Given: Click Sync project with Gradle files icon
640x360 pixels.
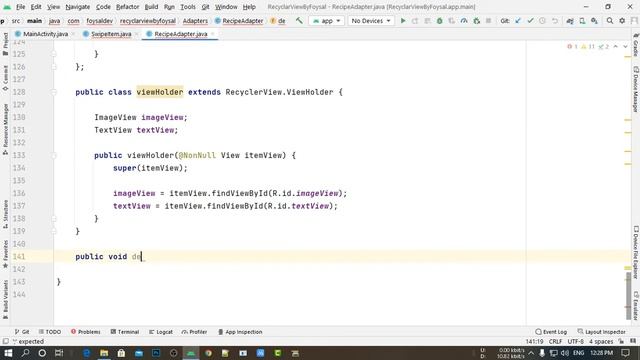Looking at the screenshot, I should (x=570, y=20).
